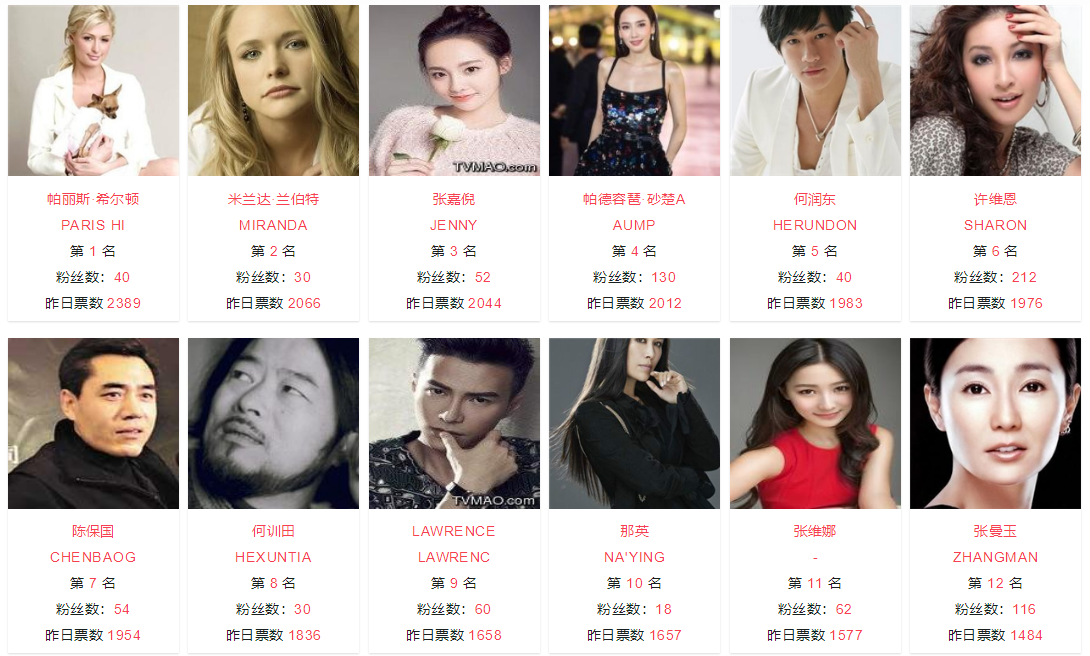Open the 张嘉倪 name link
Image resolution: width=1090 pixels, height=656 pixels.
(x=454, y=199)
